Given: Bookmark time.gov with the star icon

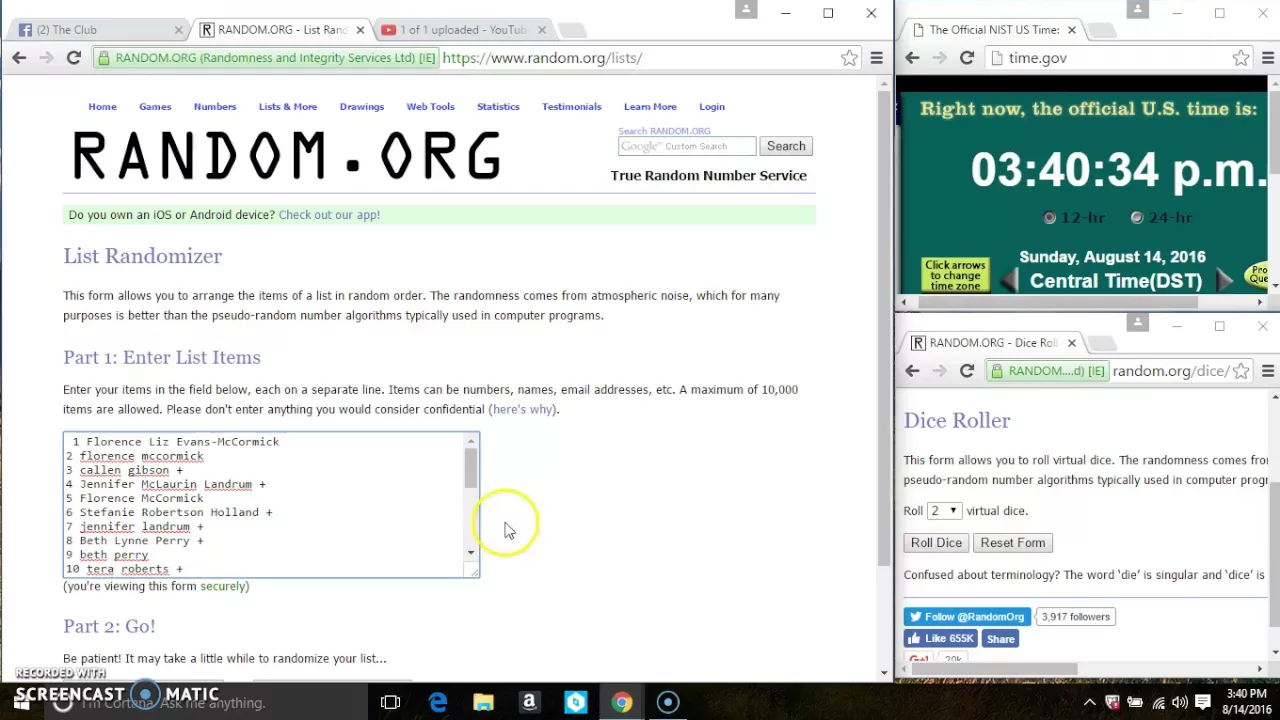Looking at the screenshot, I should click(x=1241, y=58).
